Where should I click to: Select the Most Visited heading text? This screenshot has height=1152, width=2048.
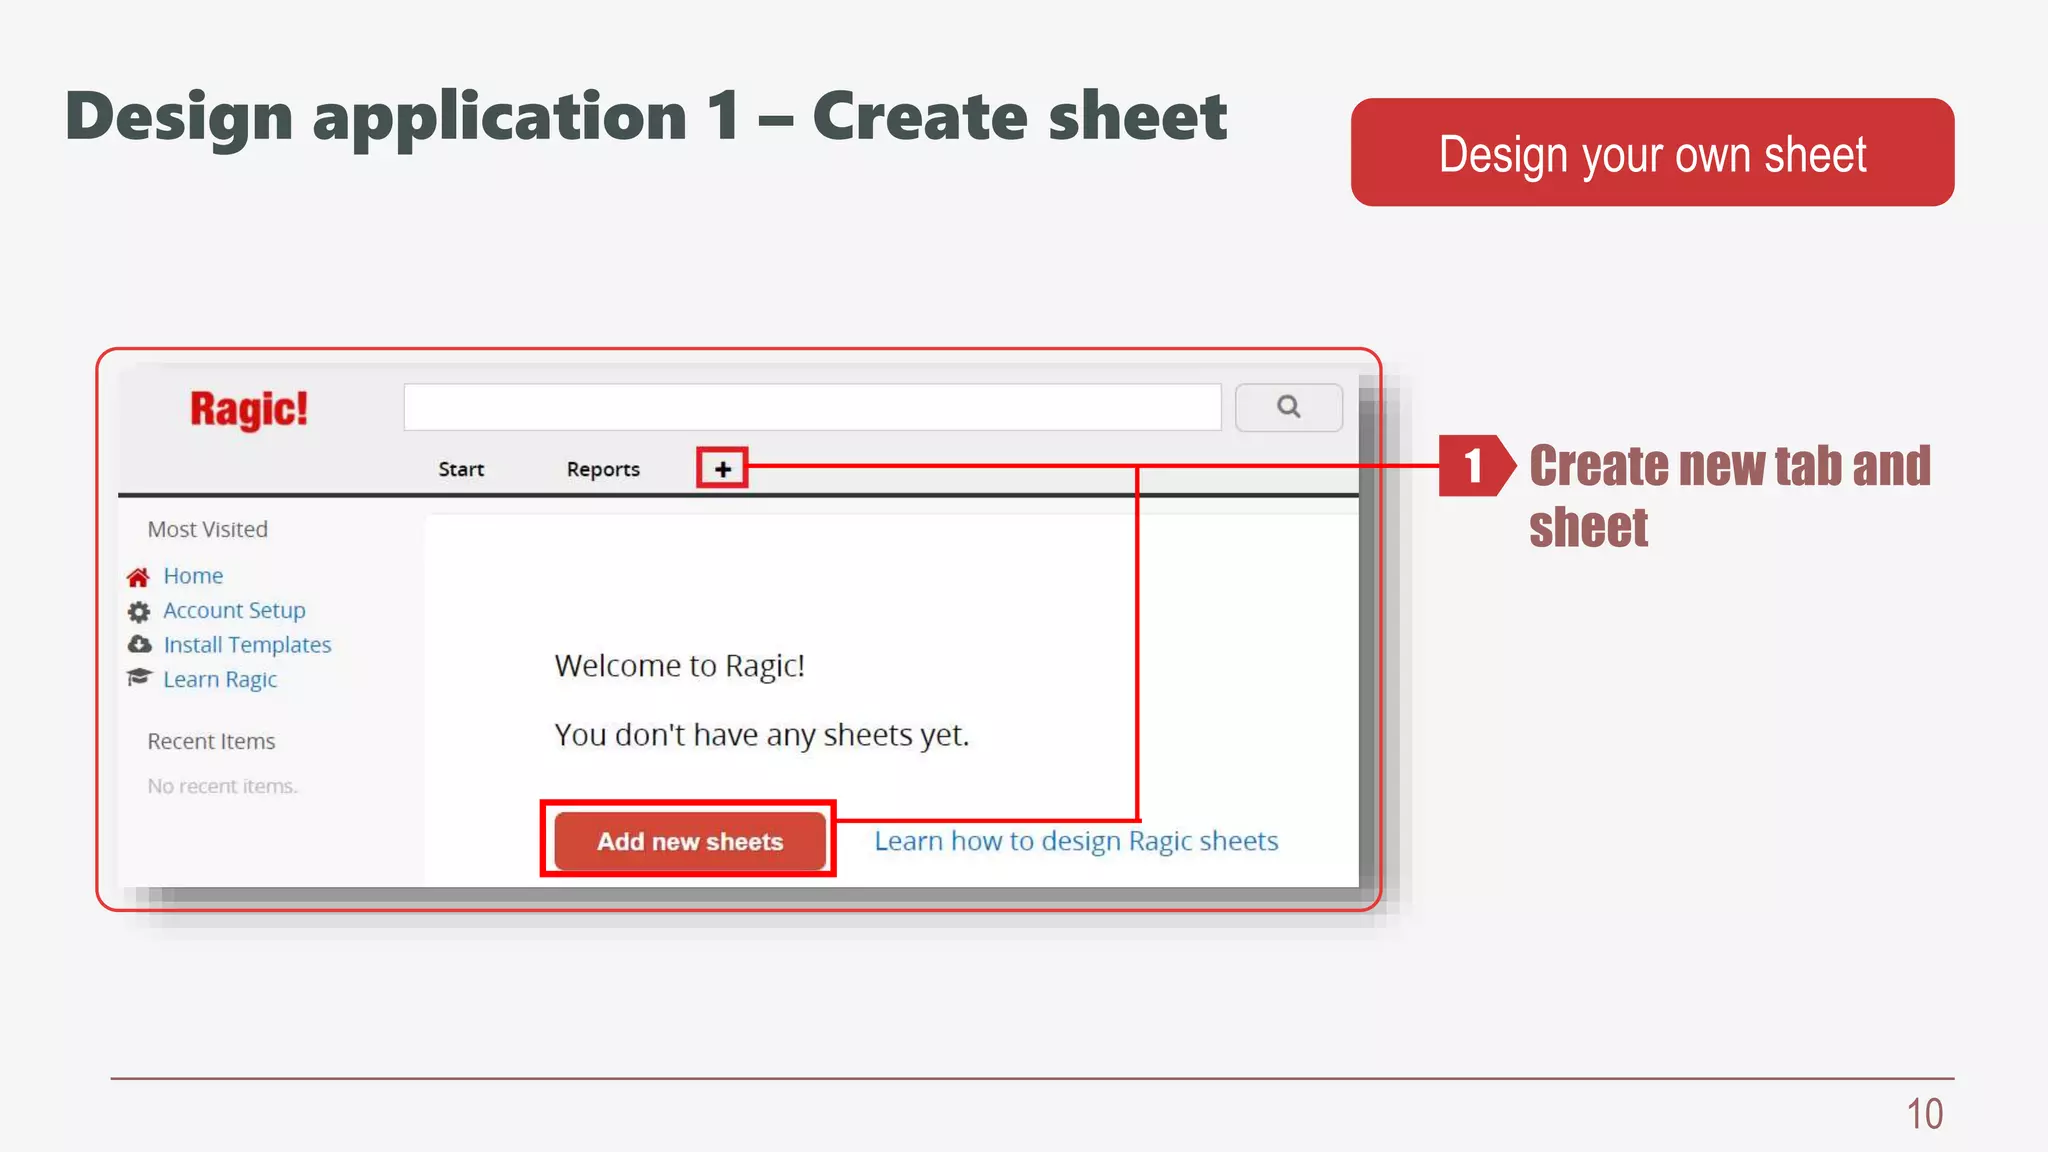[x=208, y=529]
